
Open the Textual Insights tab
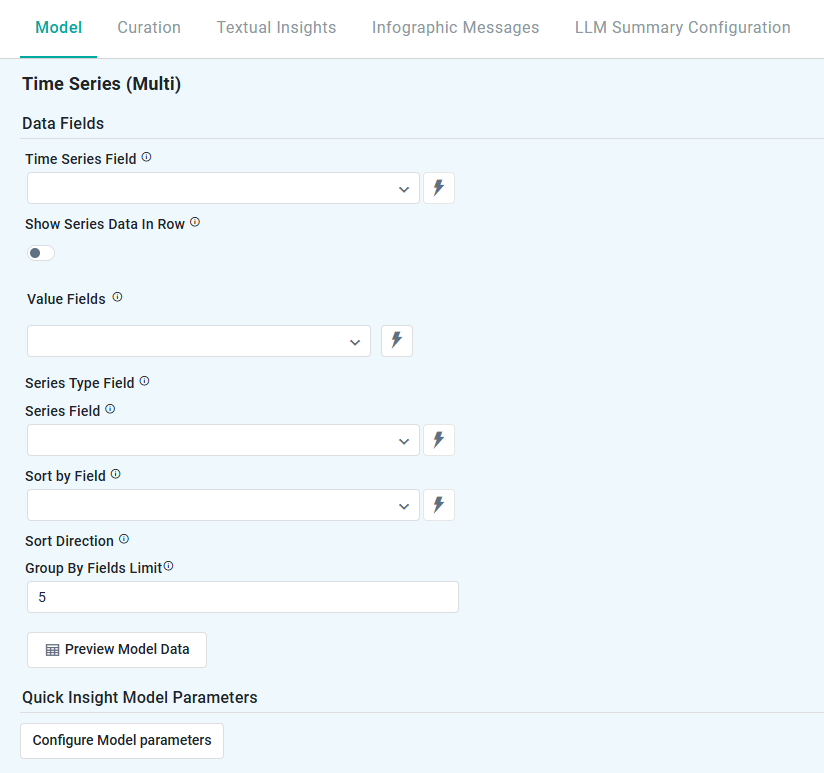276,28
